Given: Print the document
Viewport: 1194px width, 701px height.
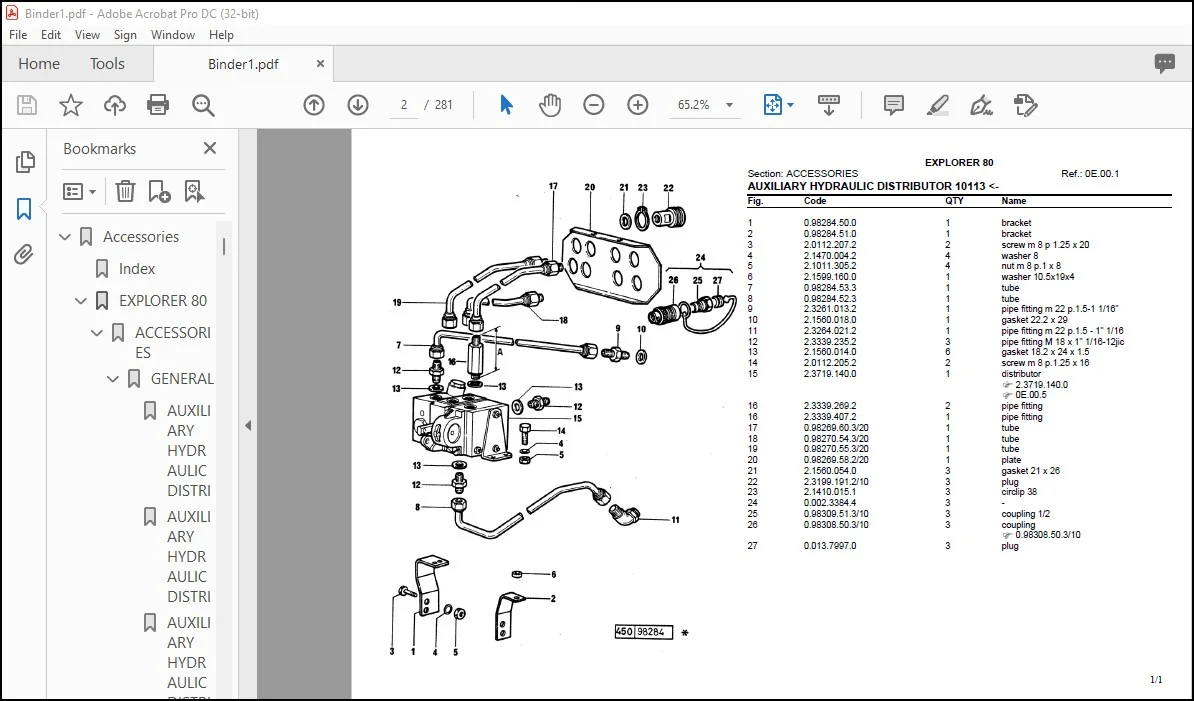Looking at the screenshot, I should tap(158, 105).
